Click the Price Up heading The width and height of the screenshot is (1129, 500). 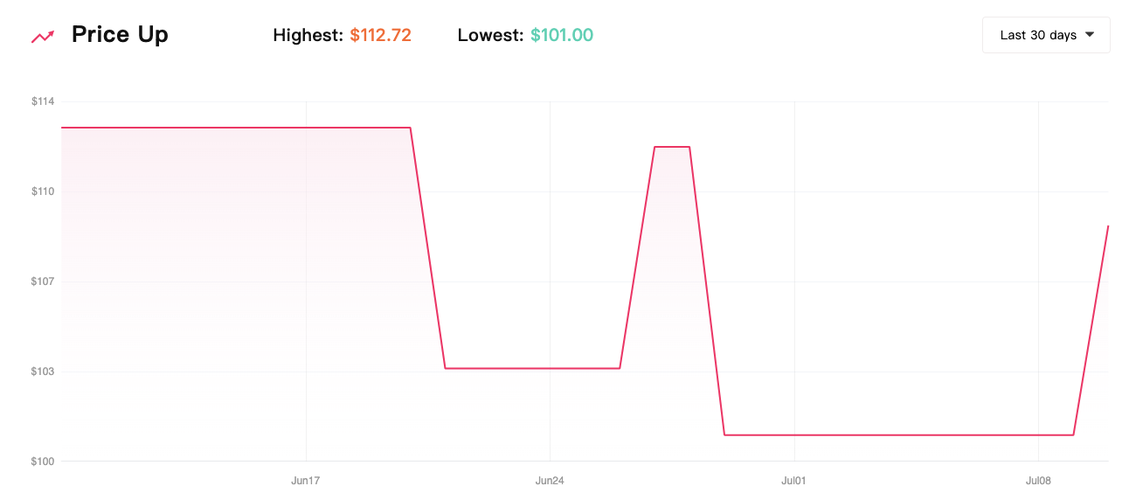pyautogui.click(x=120, y=35)
